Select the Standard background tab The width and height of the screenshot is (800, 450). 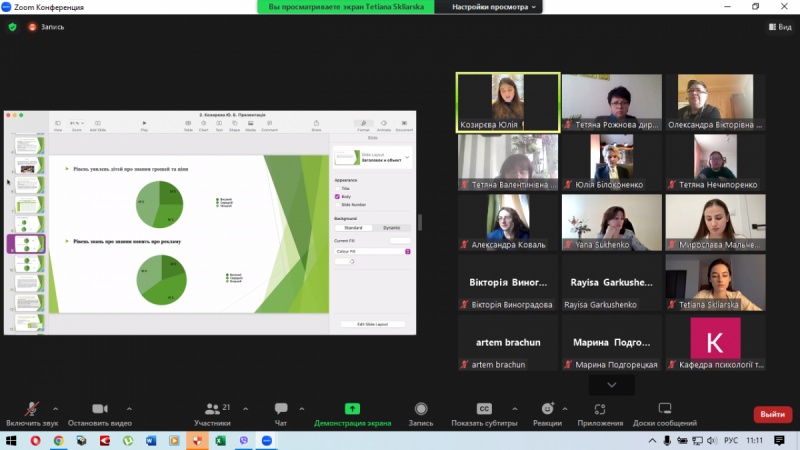[354, 227]
